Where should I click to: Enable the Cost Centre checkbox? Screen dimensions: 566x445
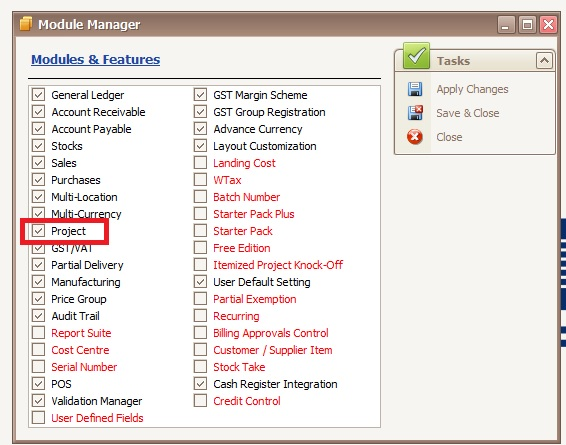tap(38, 350)
